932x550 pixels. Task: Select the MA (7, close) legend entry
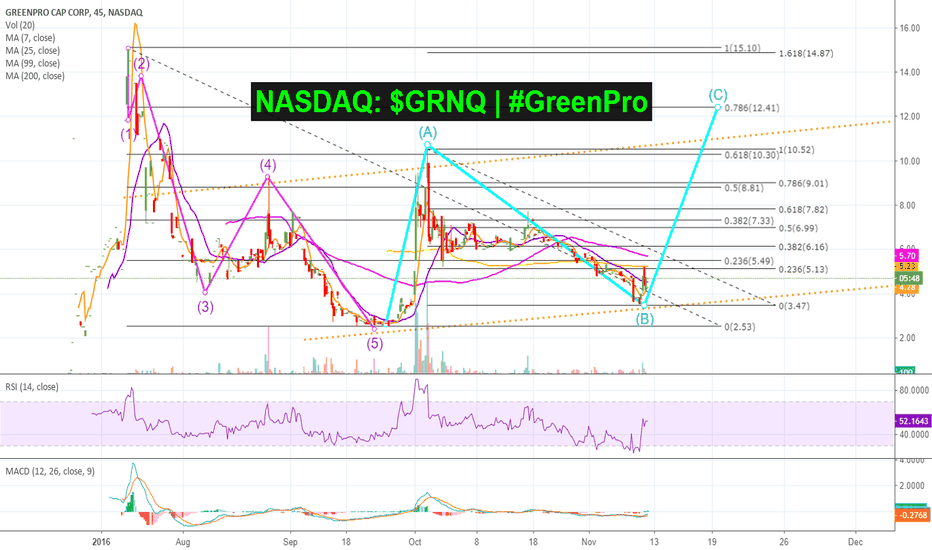click(x=30, y=37)
